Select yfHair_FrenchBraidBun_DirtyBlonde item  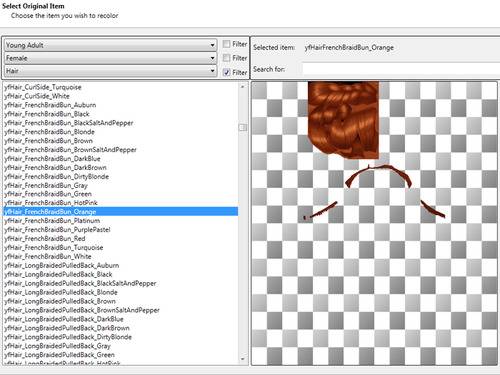click(56, 176)
